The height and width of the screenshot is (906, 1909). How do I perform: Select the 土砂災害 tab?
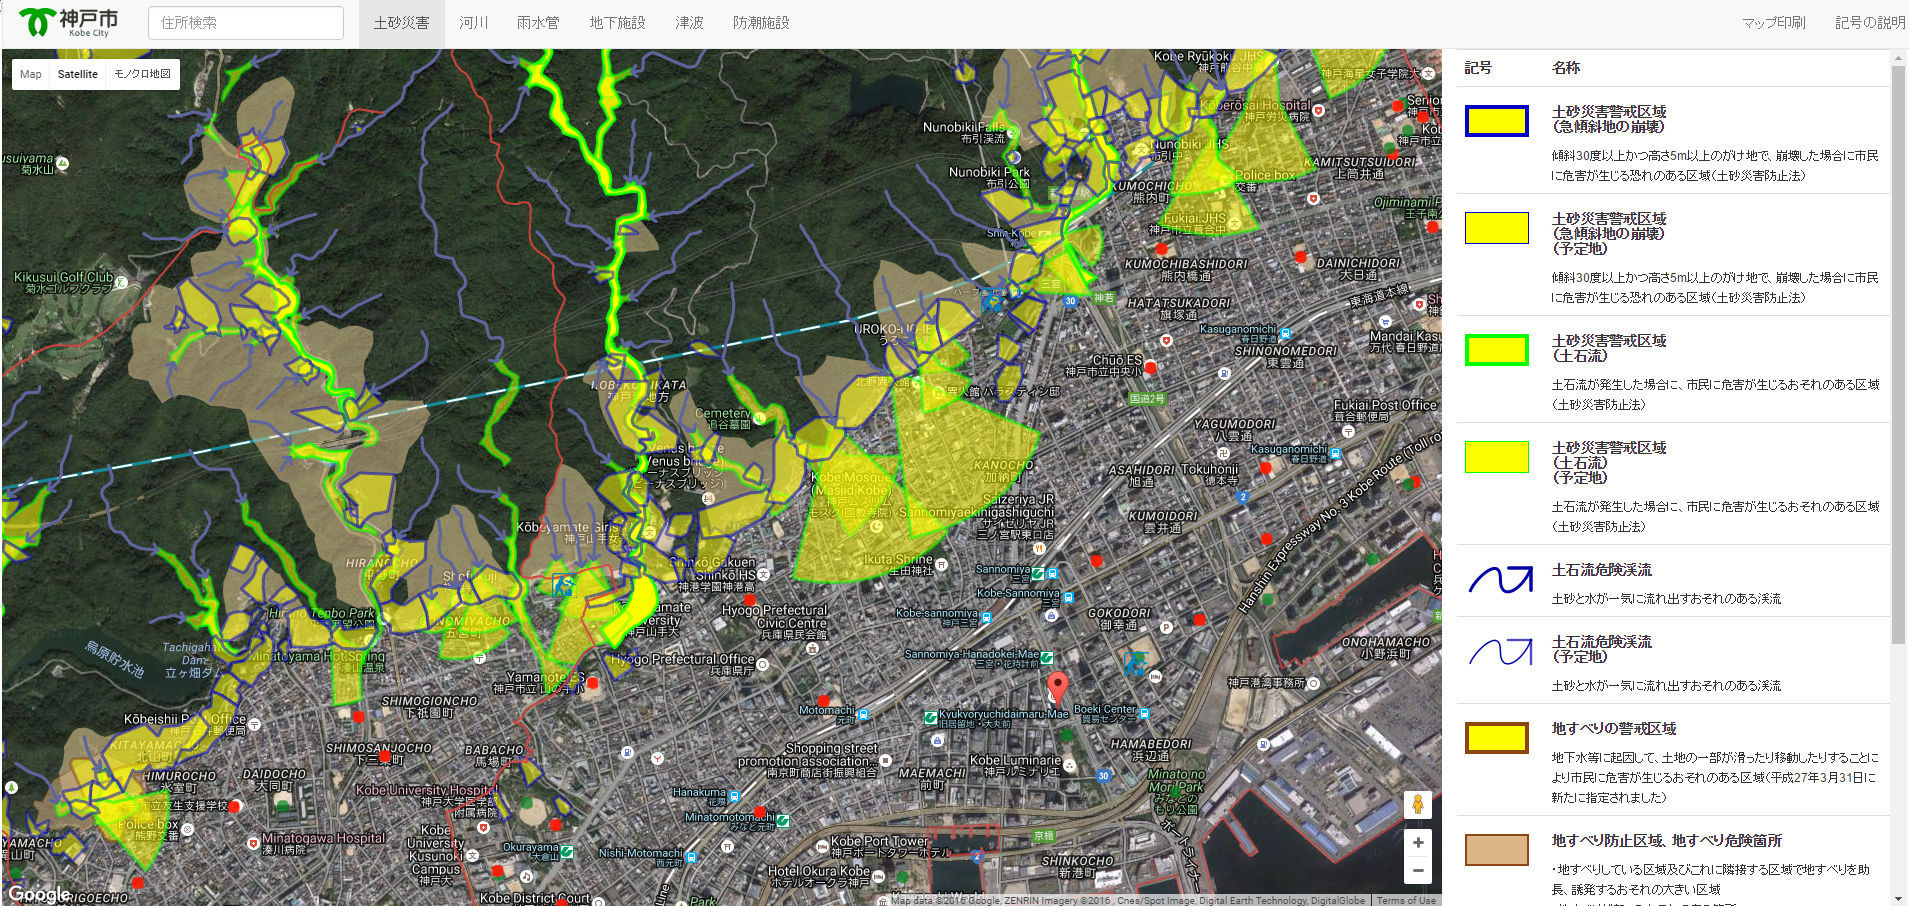[x=401, y=22]
